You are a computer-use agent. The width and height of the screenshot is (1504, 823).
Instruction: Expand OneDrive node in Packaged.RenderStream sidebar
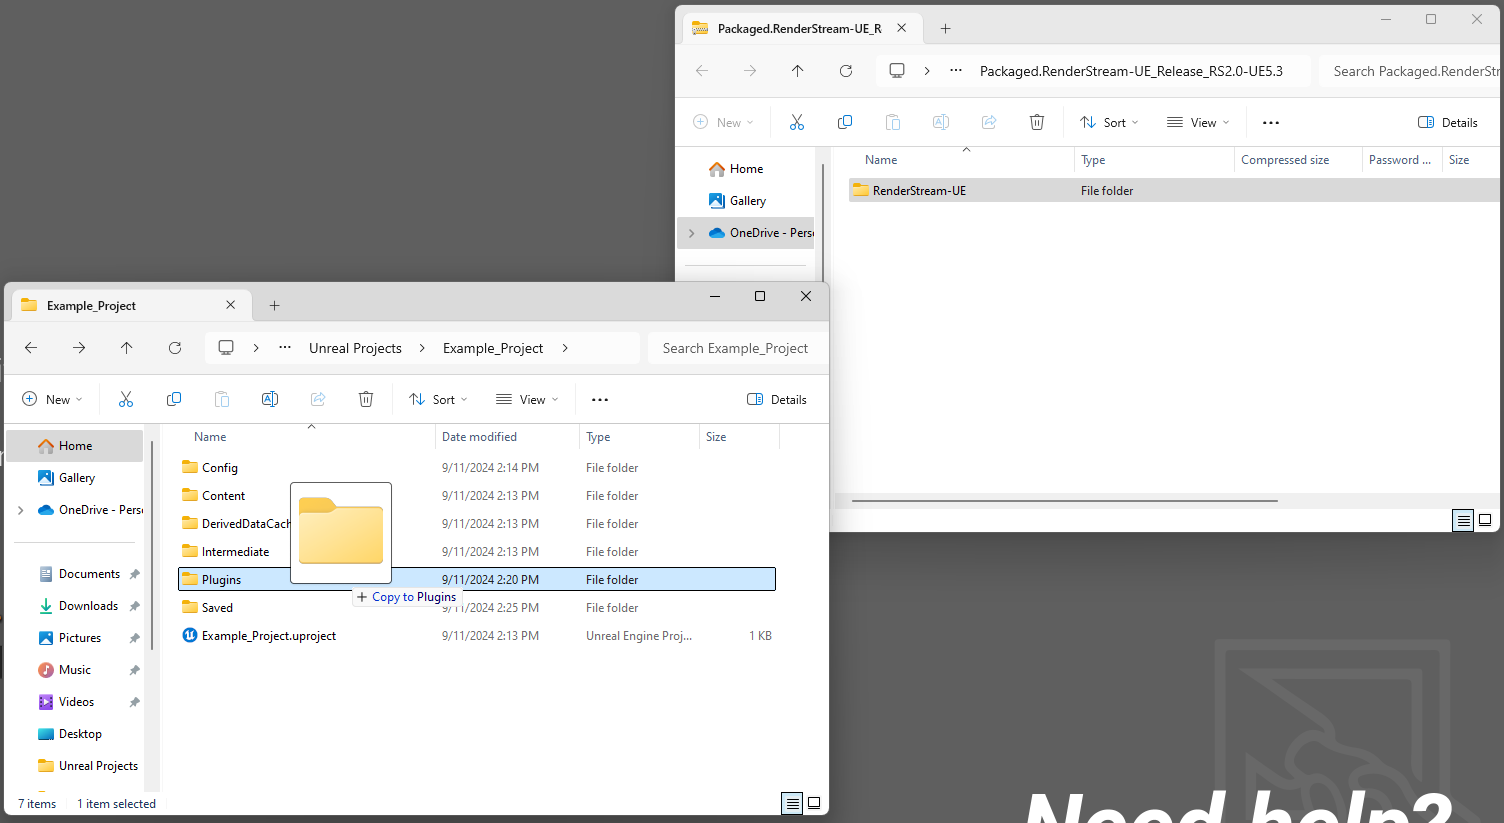[x=691, y=233]
